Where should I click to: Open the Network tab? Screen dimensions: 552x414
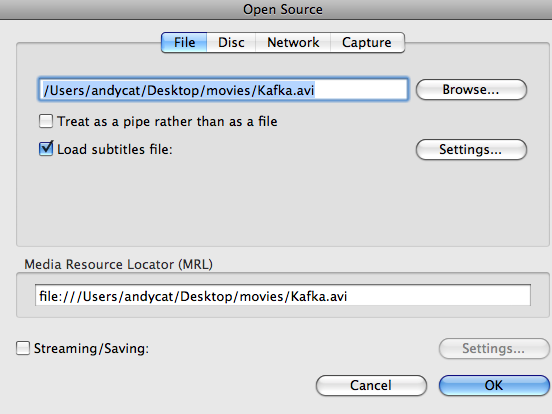[x=293, y=43]
